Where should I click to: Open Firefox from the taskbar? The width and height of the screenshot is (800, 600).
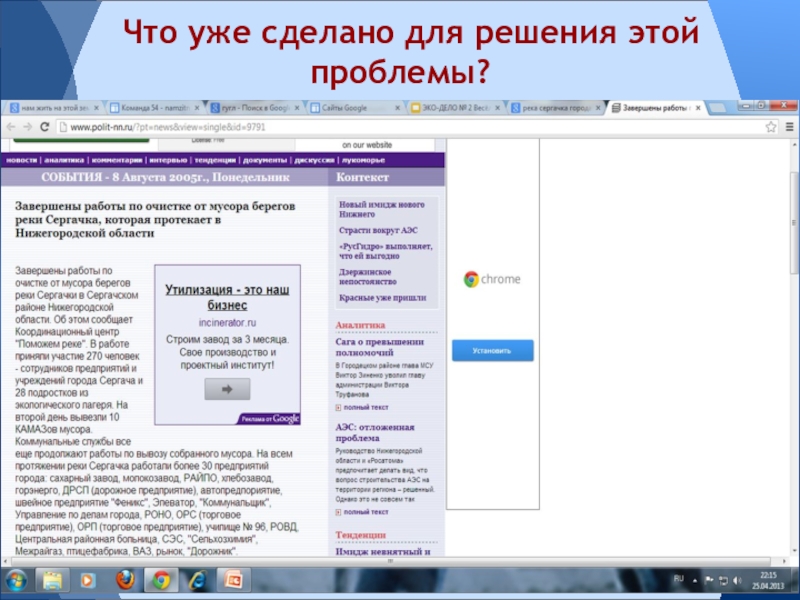(124, 580)
